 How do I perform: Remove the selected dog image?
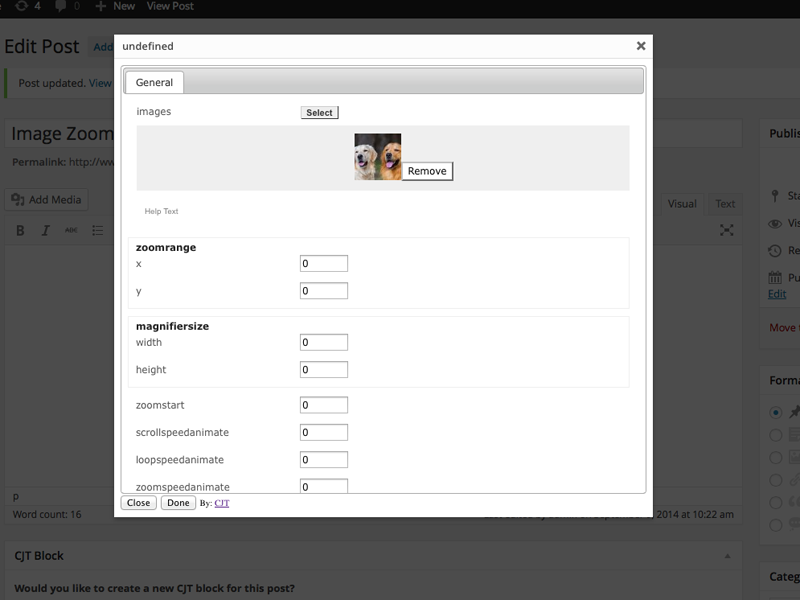[x=427, y=171]
